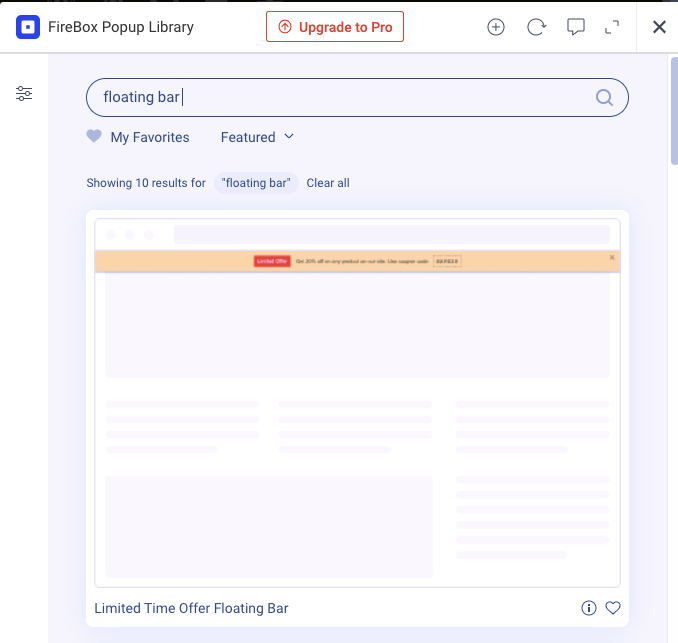Show info for Limited Time Offer template

pyautogui.click(x=588, y=608)
